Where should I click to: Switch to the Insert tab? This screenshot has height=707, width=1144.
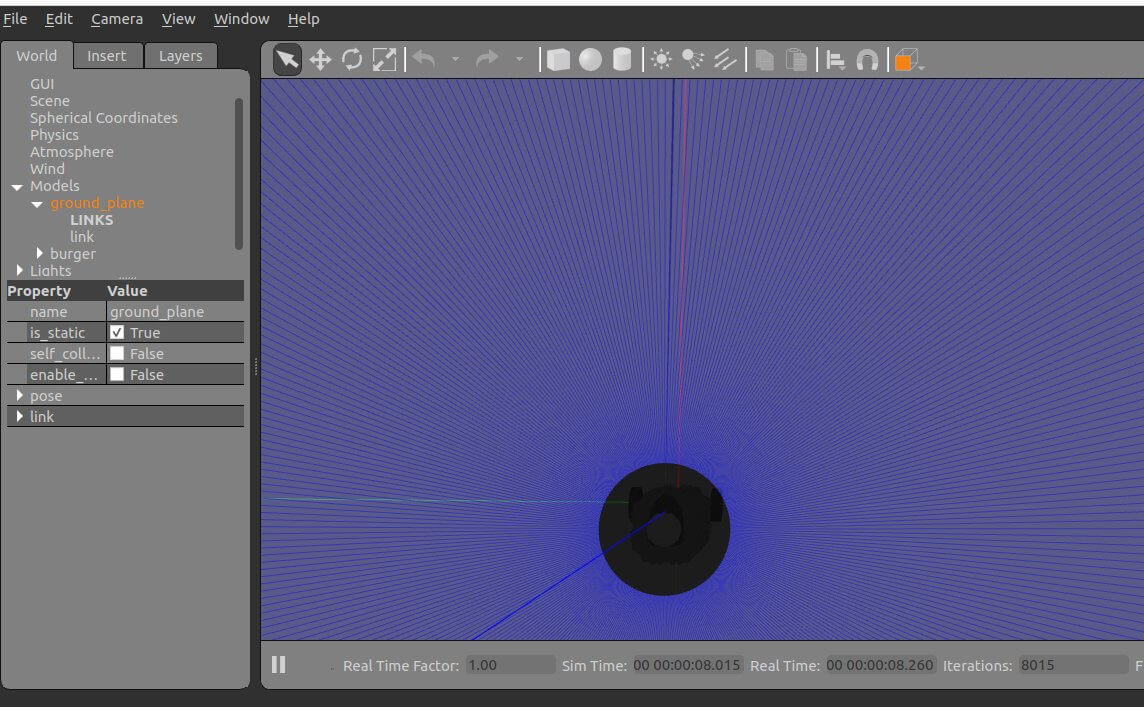coord(106,56)
